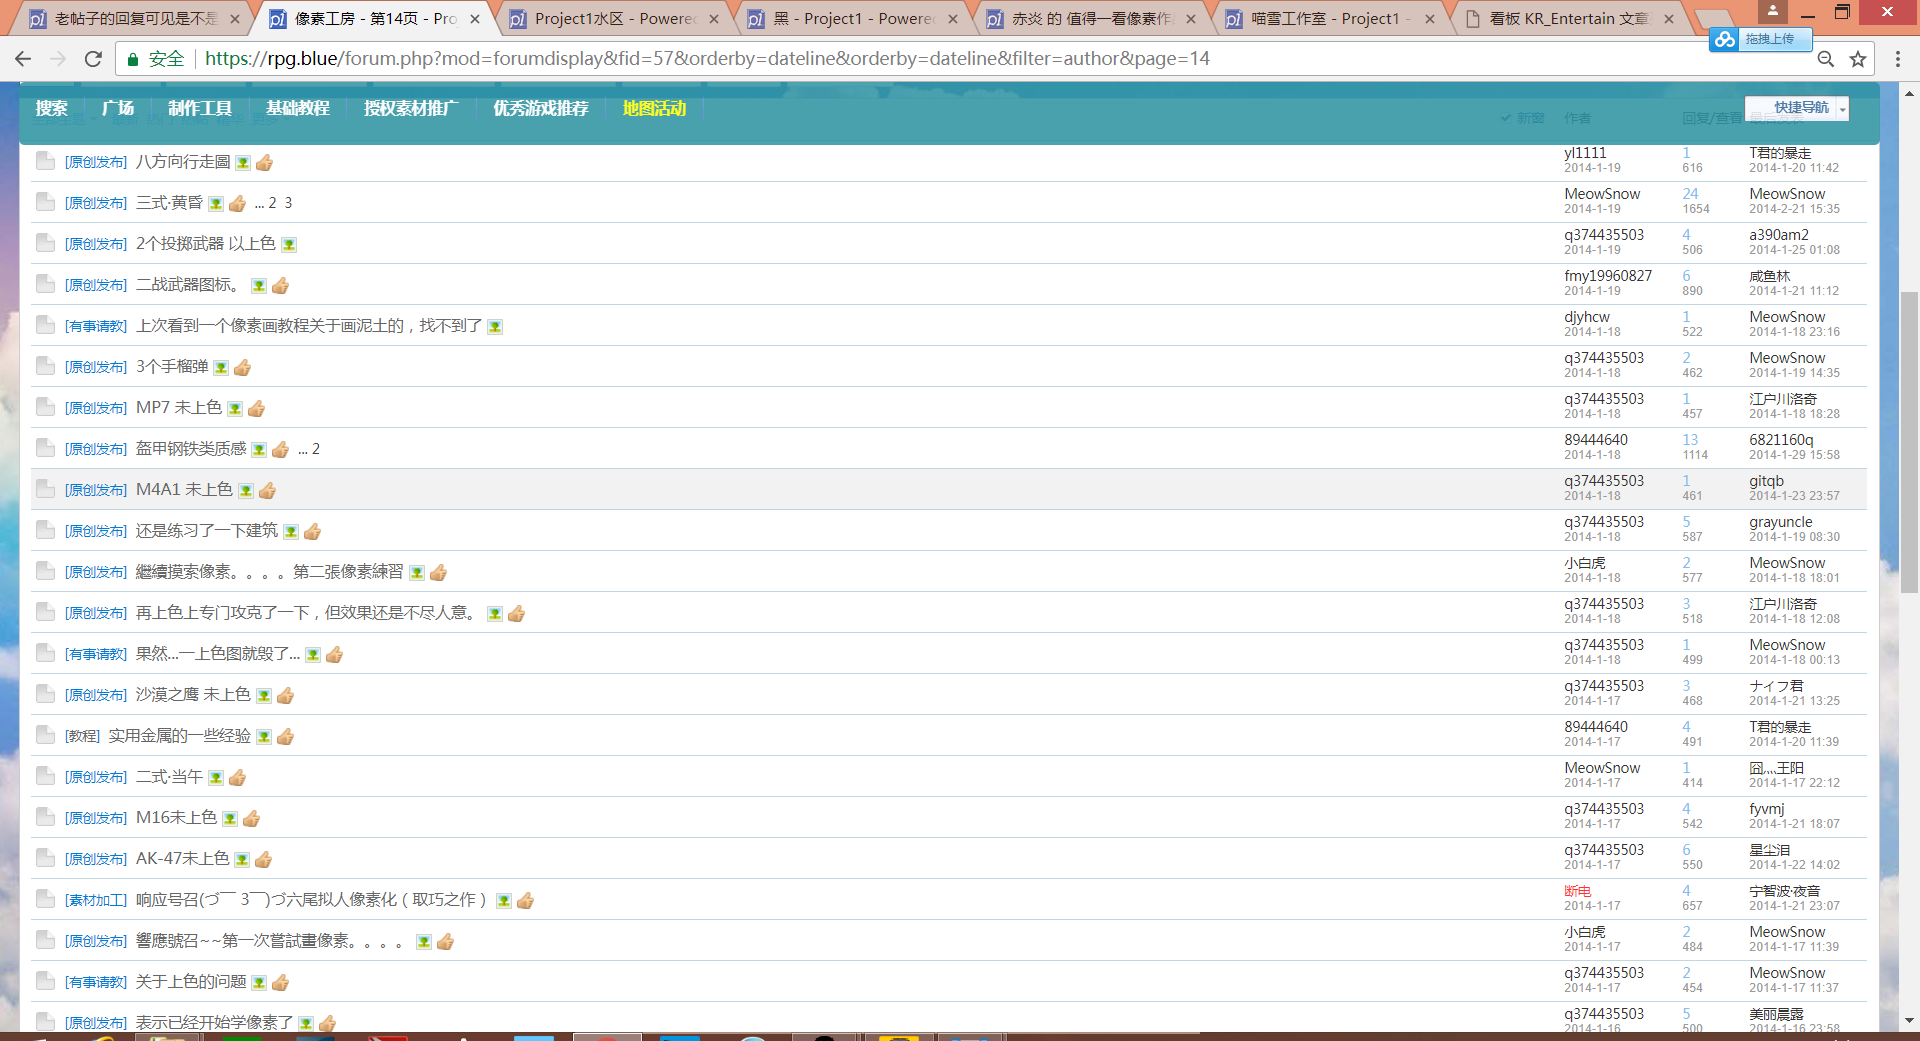Click image attachment icon on 2个投掷武器 thread
This screenshot has width=1920, height=1041.
pos(289,244)
